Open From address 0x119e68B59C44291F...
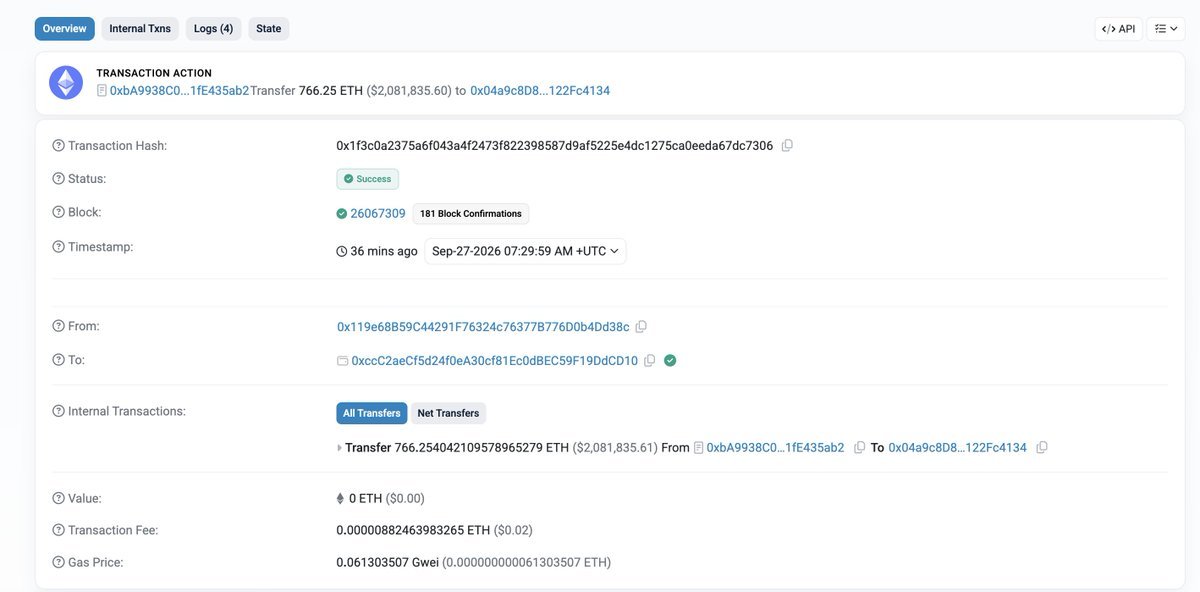1200x592 pixels. tap(483, 326)
